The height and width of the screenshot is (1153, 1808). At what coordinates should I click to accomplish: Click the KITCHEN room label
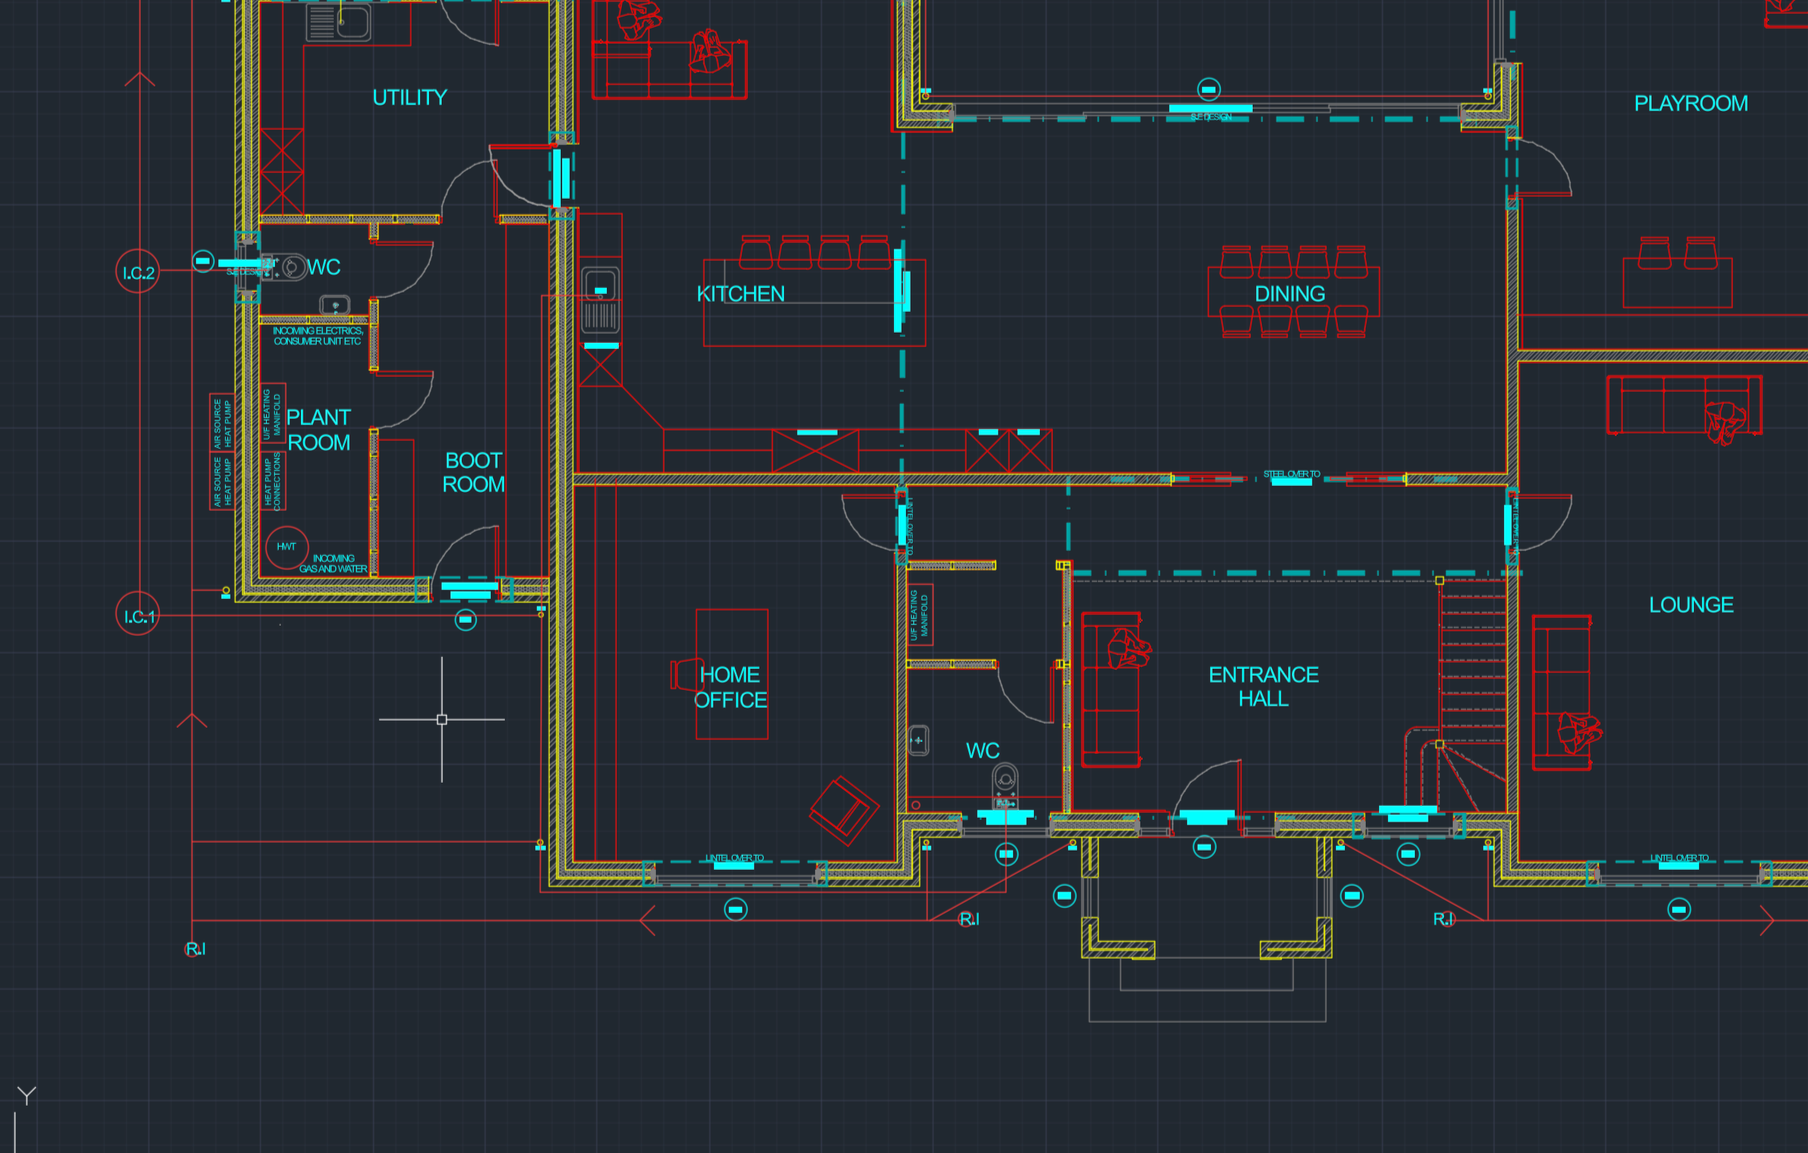pos(740,293)
